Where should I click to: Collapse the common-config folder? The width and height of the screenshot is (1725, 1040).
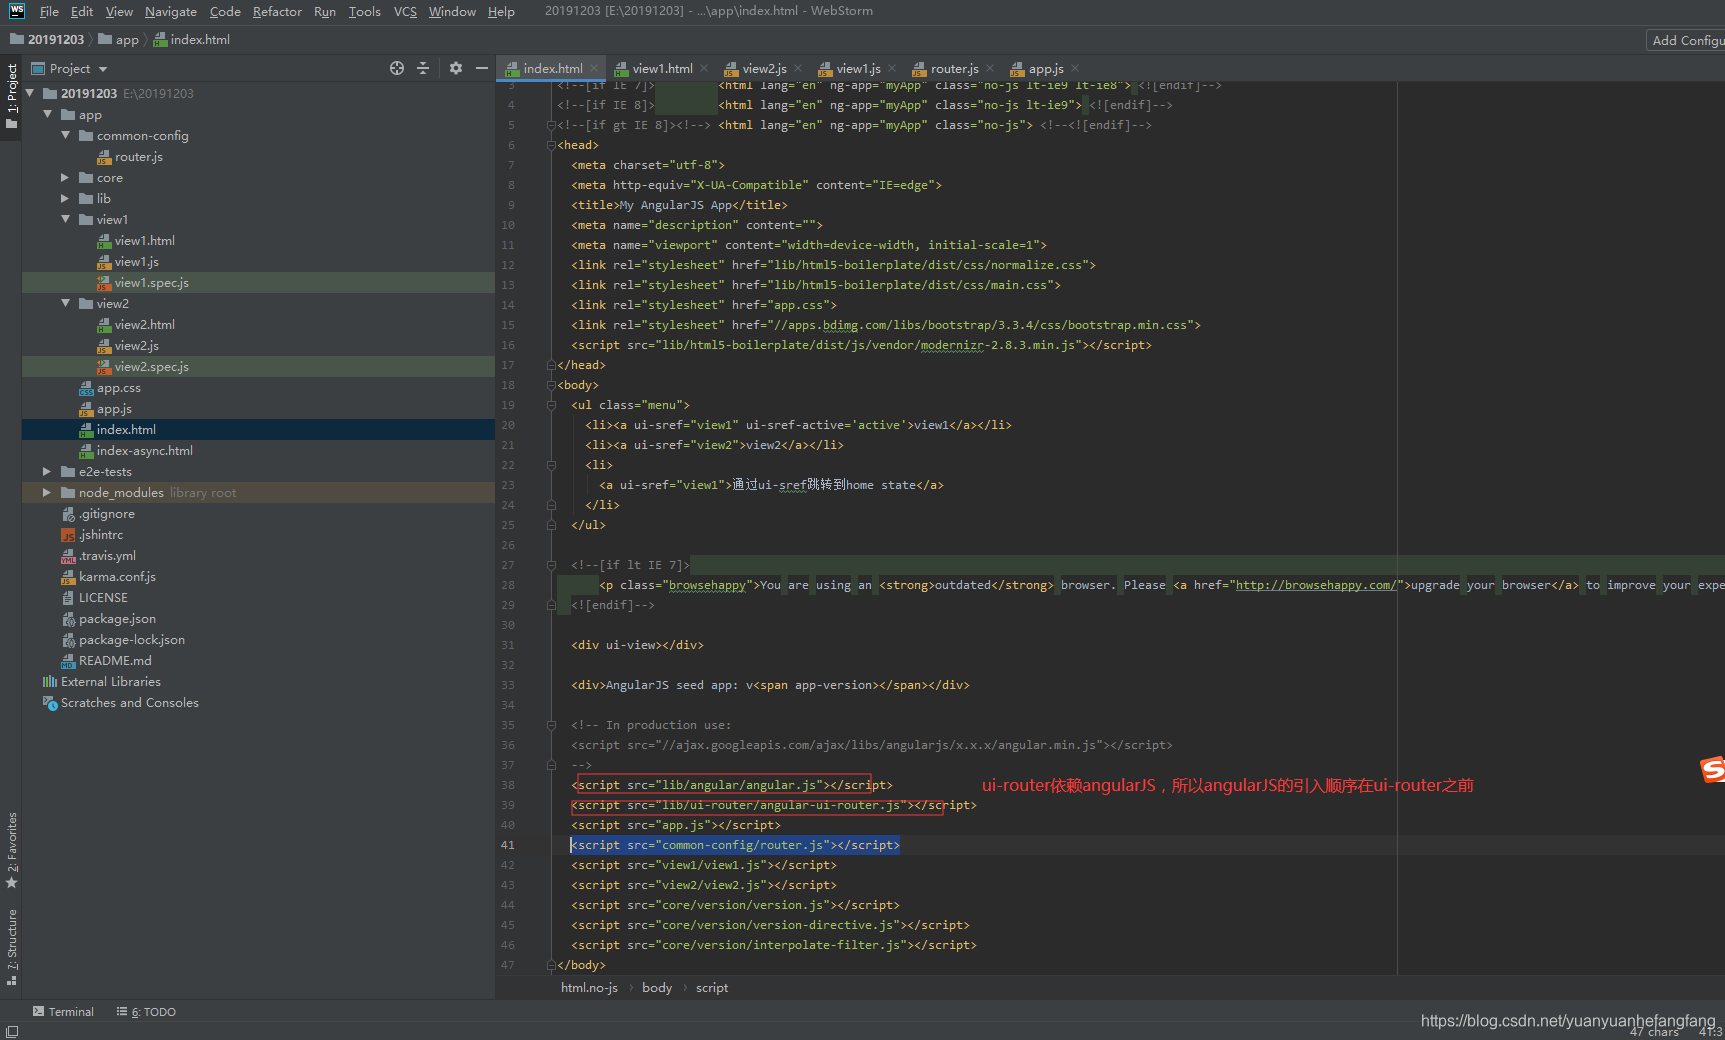tap(66, 135)
